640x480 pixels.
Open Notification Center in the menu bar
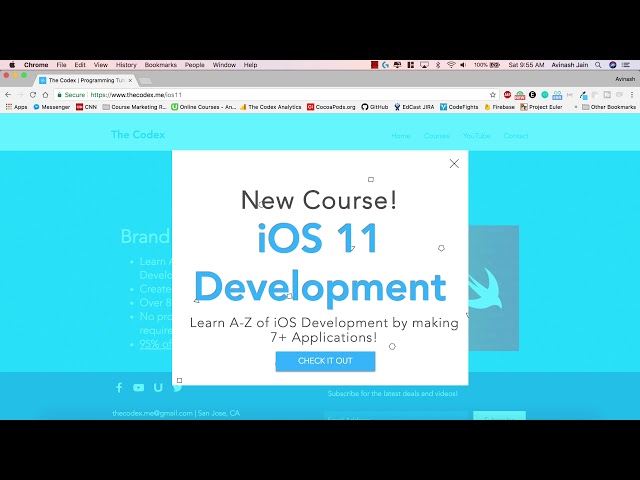626,65
